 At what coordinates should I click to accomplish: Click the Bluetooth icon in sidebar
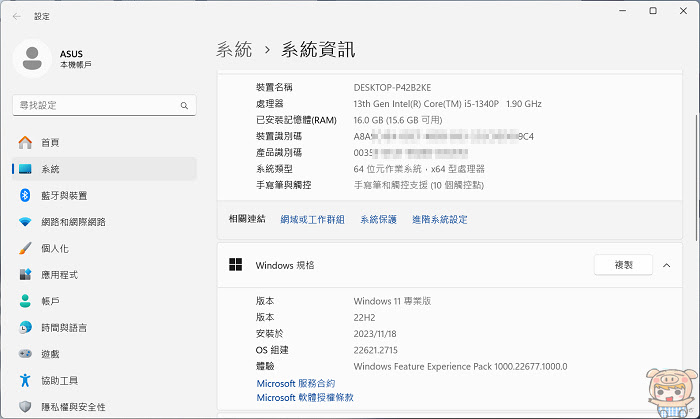click(x=25, y=195)
